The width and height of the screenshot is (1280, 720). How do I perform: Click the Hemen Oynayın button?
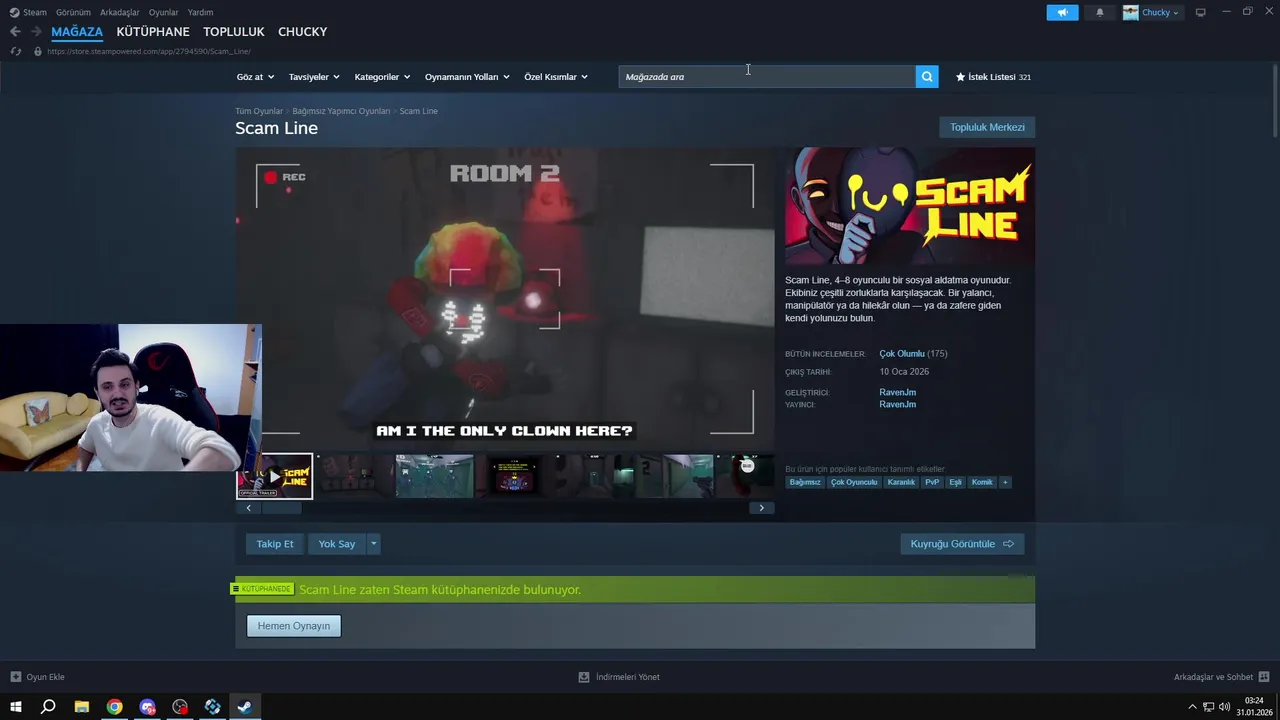tap(294, 626)
